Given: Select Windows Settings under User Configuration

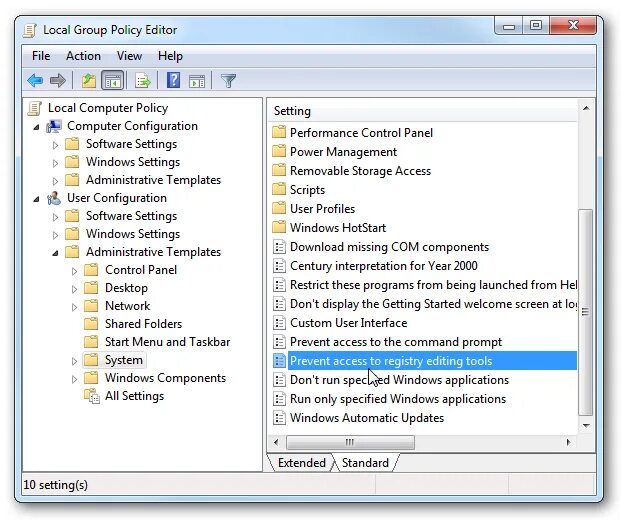Looking at the screenshot, I should pyautogui.click(x=133, y=234).
